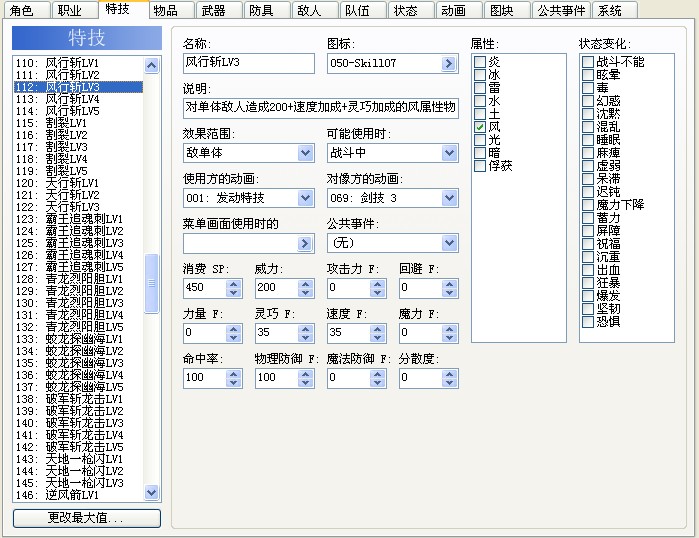
Task: Increase the 速度 F value
Action: 378,329
